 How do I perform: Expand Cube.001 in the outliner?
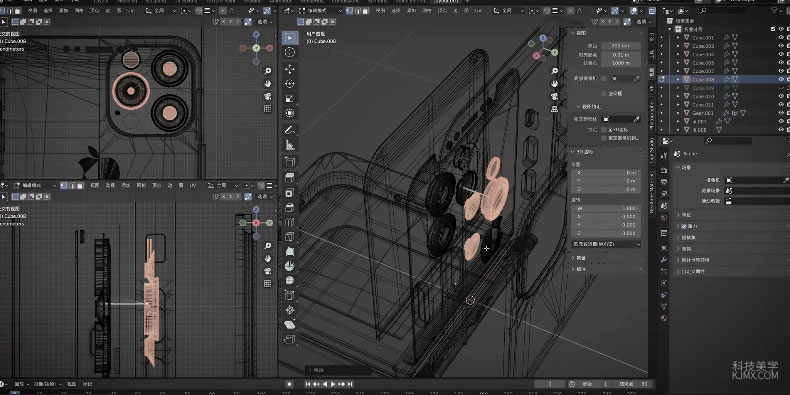pos(678,38)
